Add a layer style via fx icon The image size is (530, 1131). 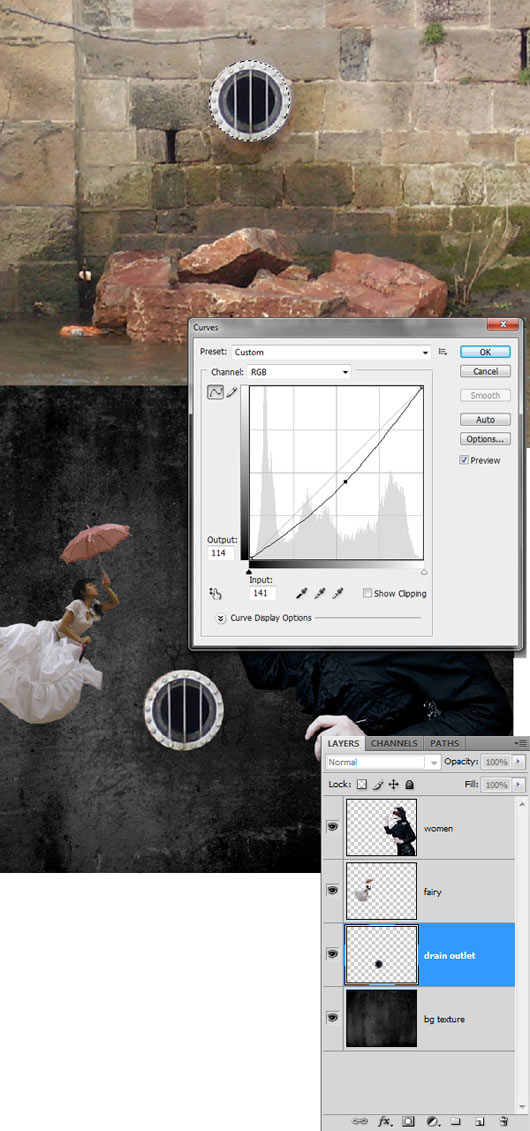pos(385,1122)
